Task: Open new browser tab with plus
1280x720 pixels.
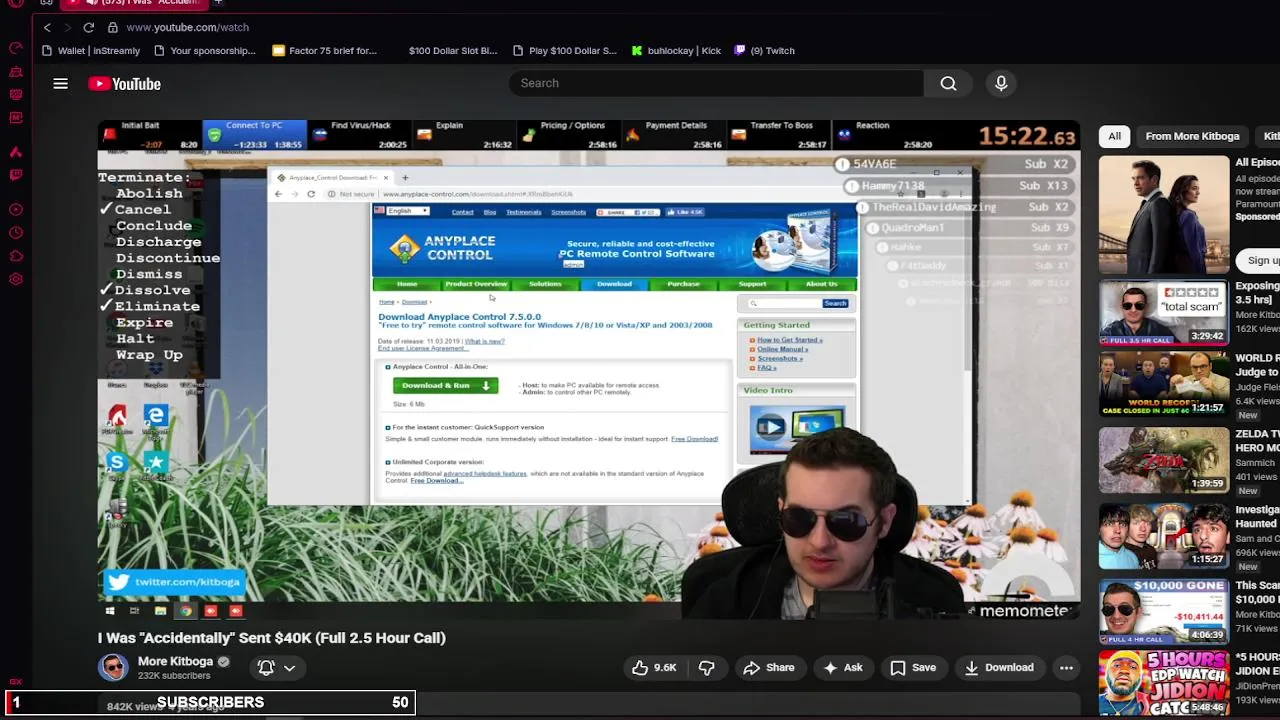Action: coord(218,3)
